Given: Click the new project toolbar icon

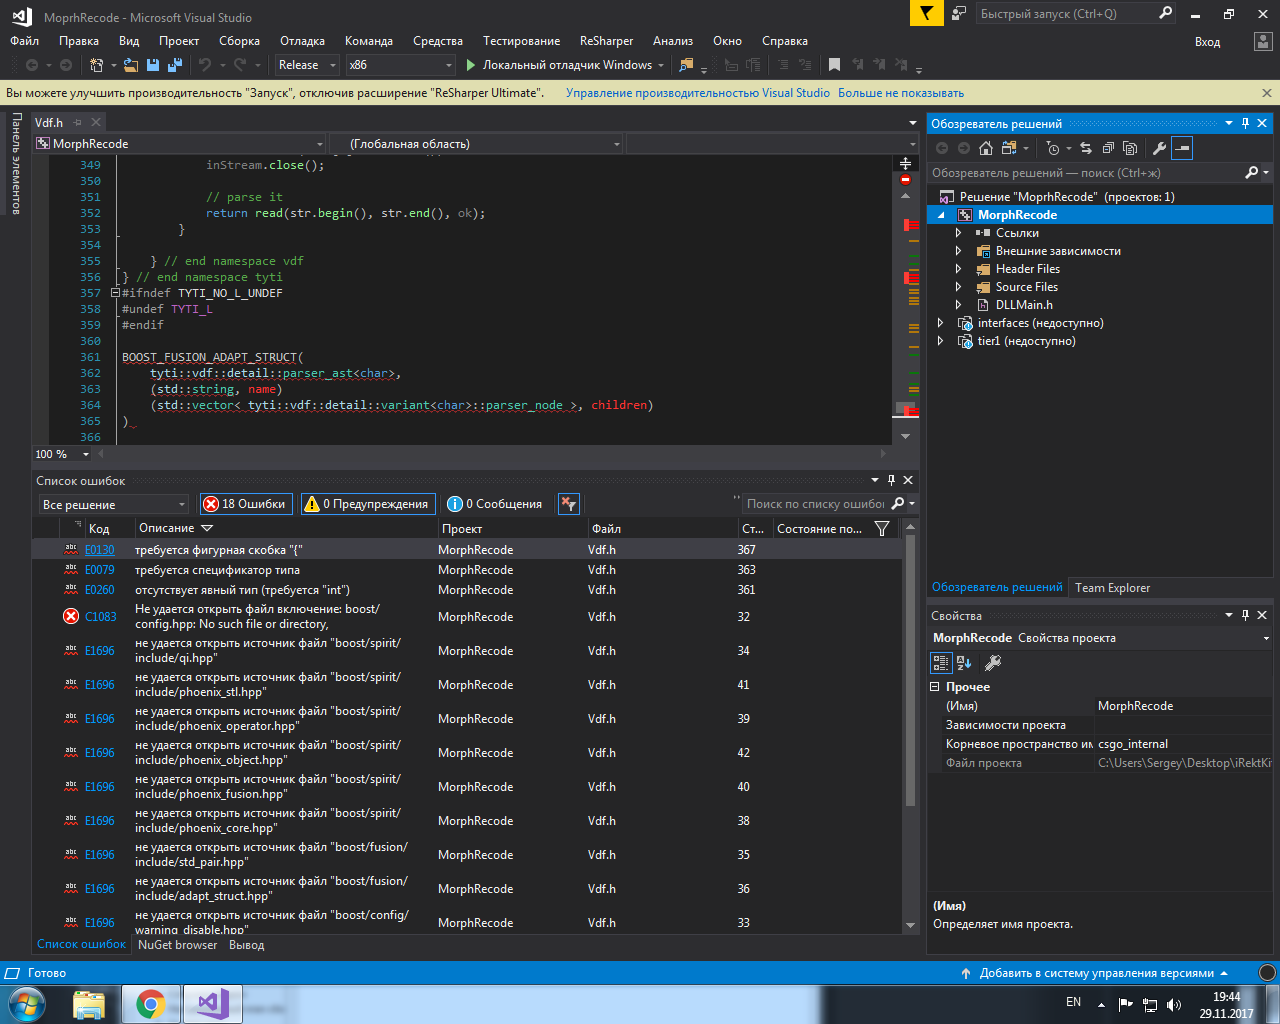Looking at the screenshot, I should coord(96,65).
